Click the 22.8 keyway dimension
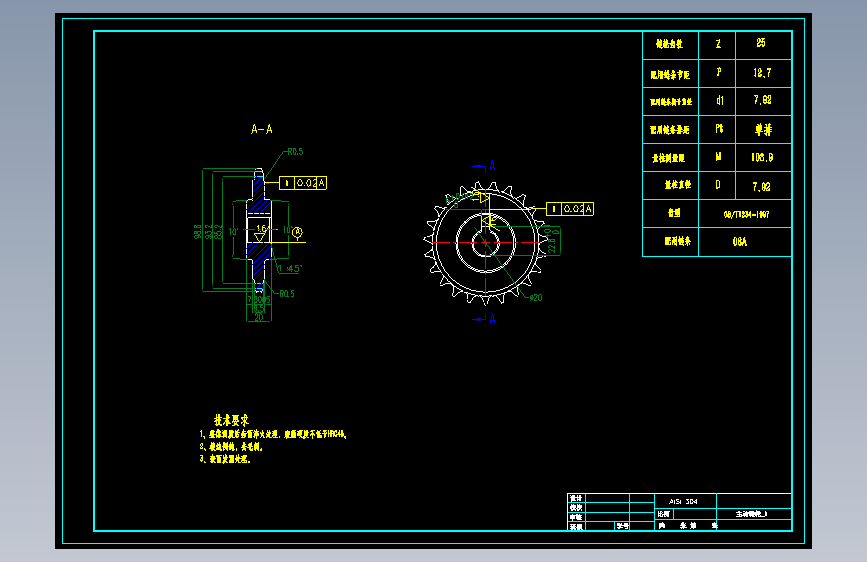867x562 pixels. pos(552,242)
